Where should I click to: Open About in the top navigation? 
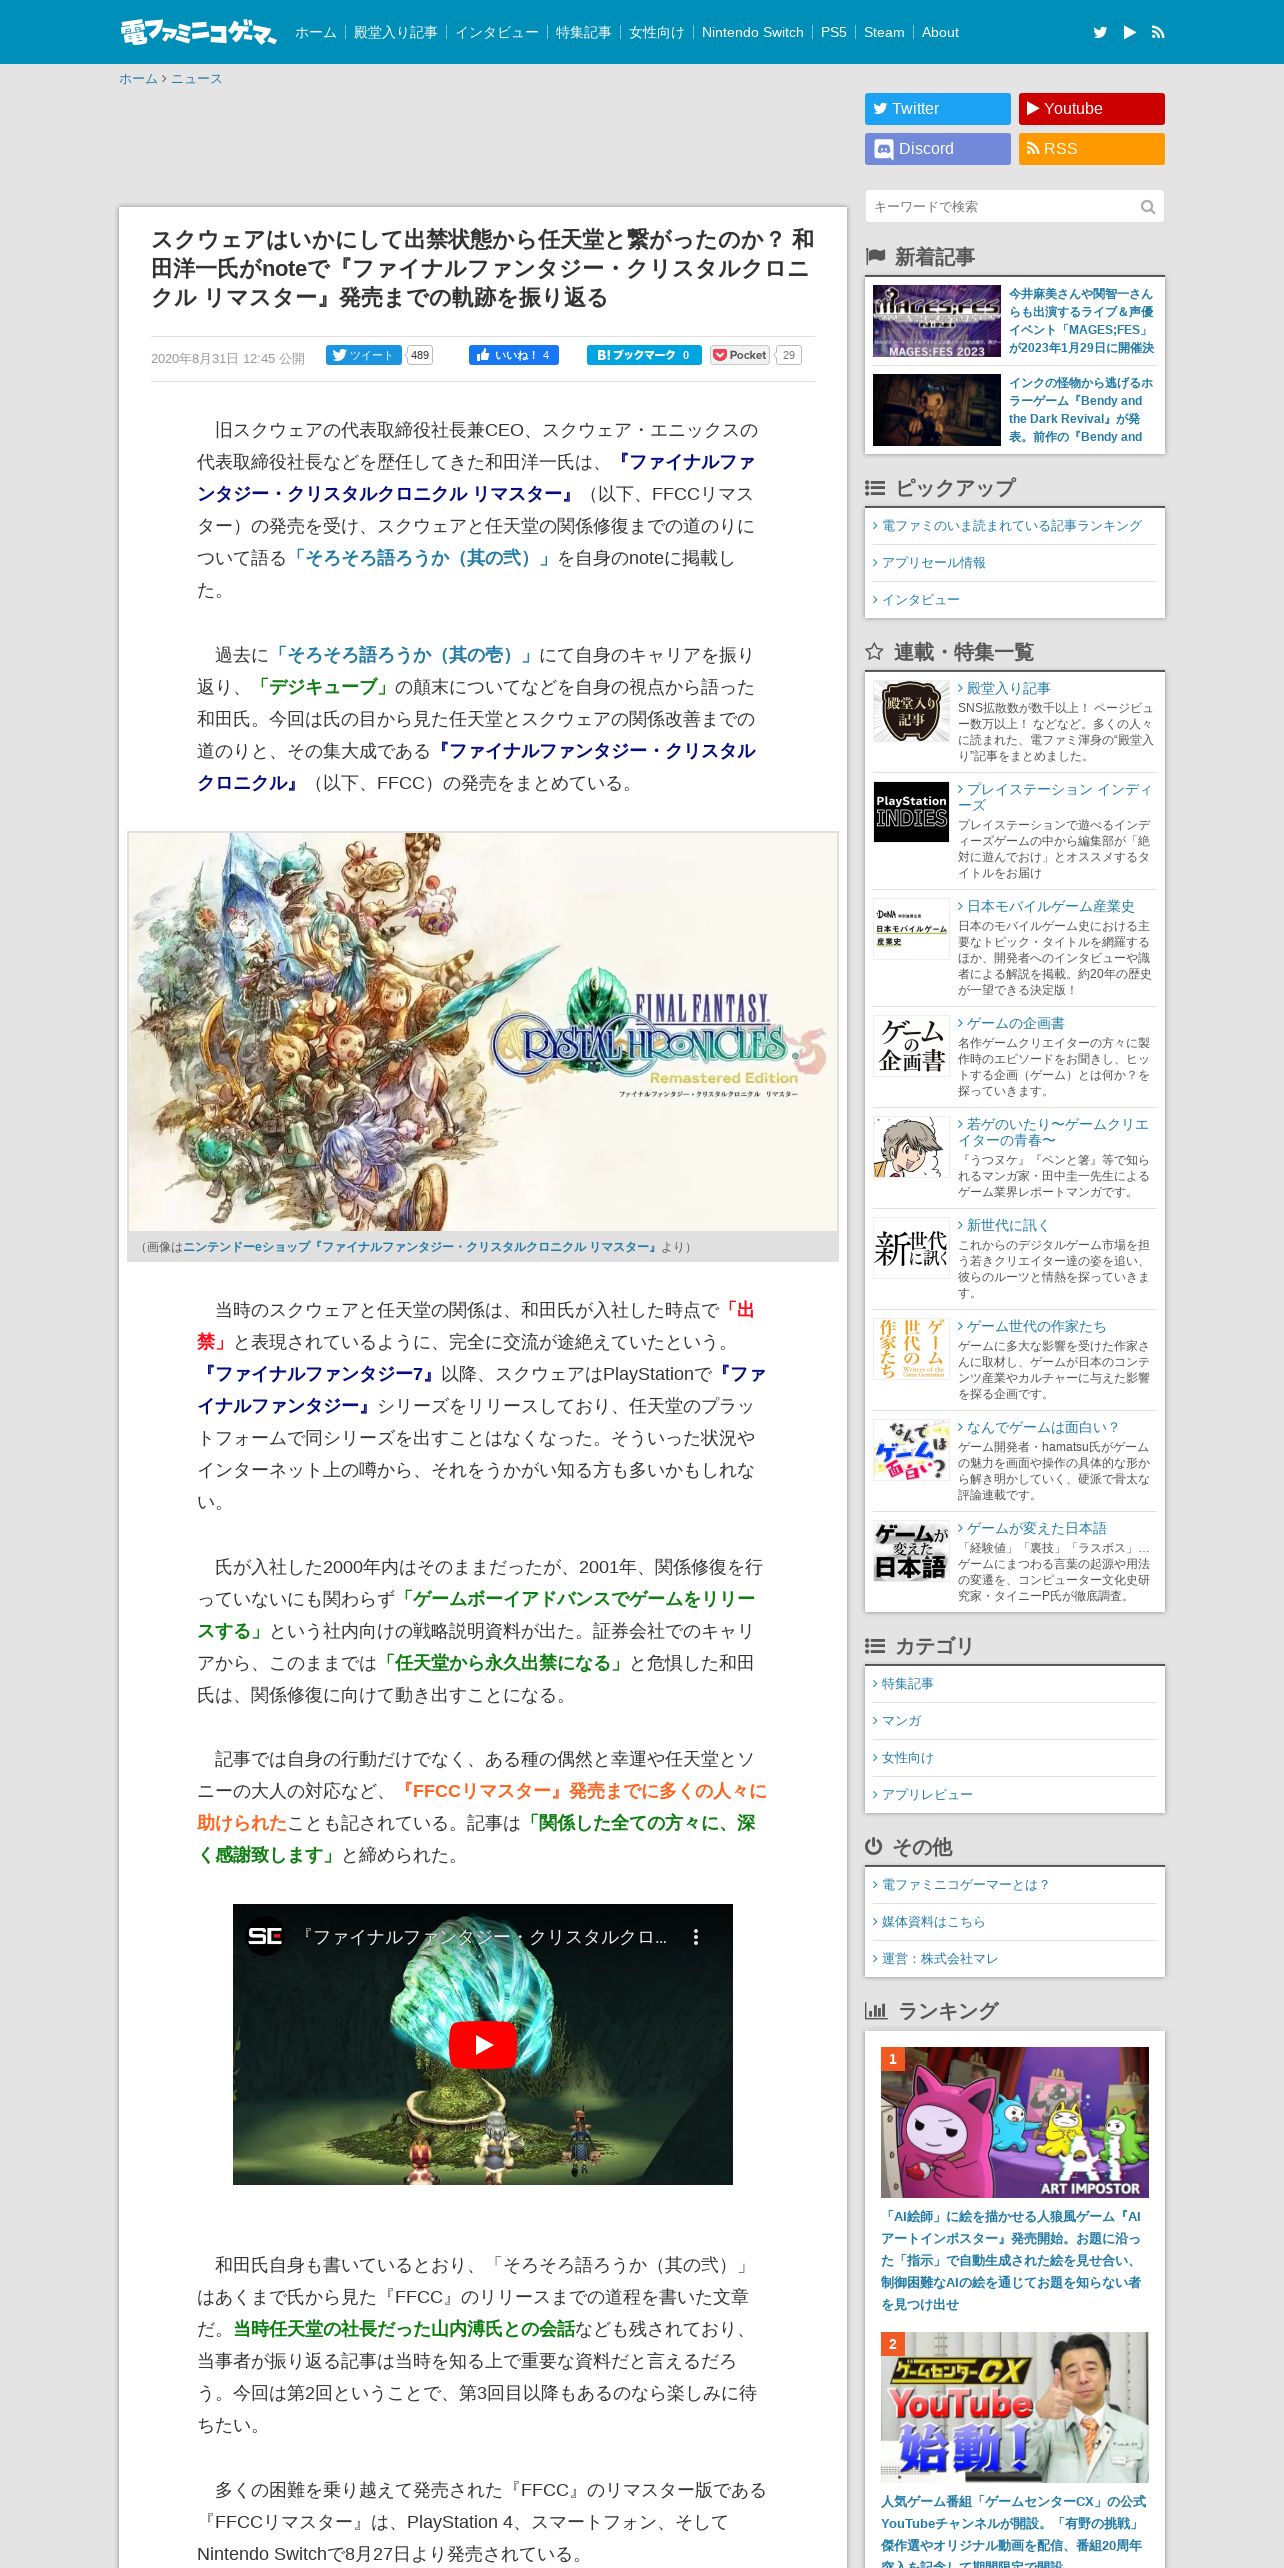(x=940, y=32)
